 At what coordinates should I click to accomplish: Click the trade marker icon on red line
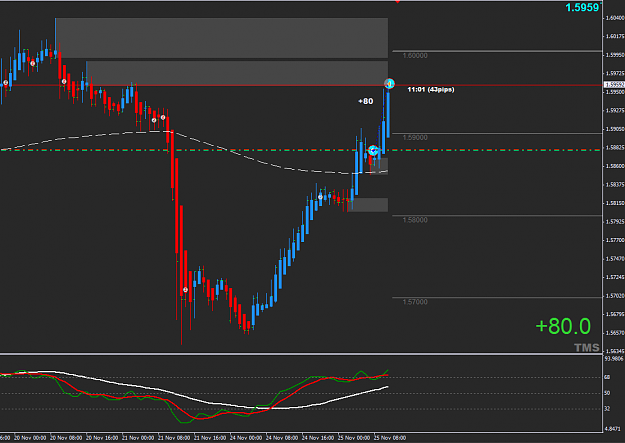coord(389,83)
